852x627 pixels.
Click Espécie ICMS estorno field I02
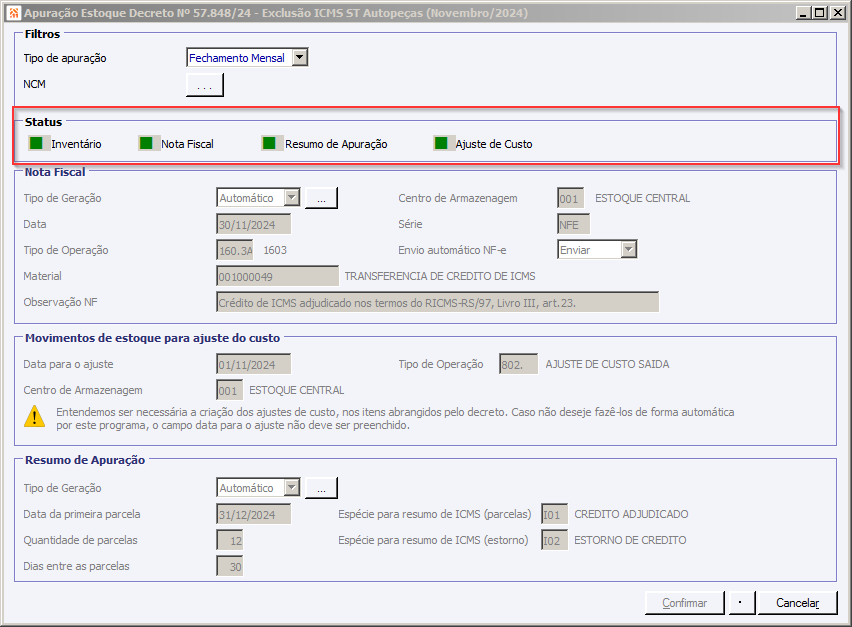coord(554,540)
